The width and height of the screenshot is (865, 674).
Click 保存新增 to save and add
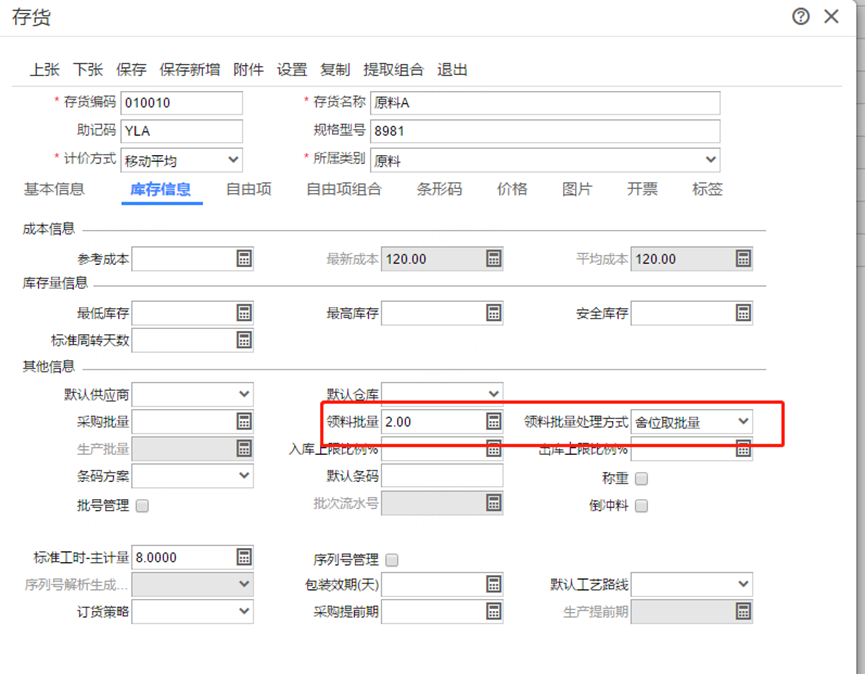190,69
